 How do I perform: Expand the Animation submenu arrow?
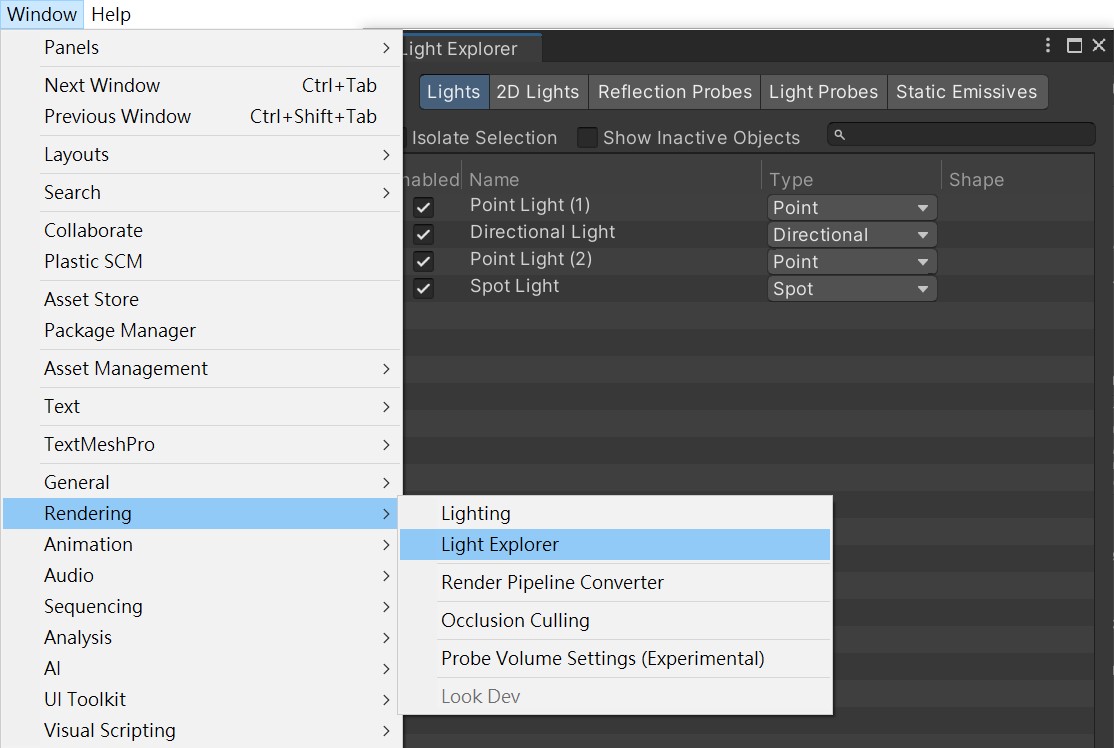pyautogui.click(x=386, y=545)
